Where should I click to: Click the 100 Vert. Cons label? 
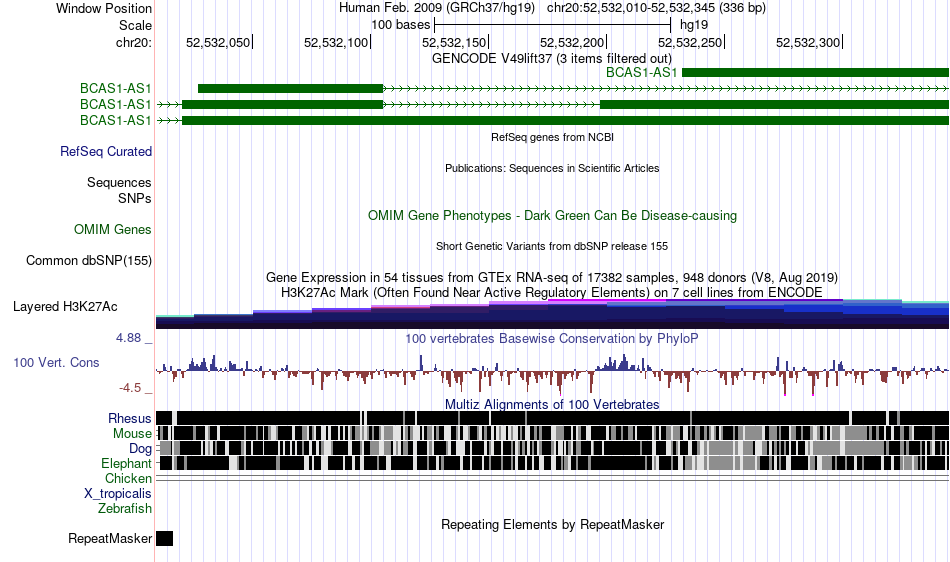tap(56, 363)
